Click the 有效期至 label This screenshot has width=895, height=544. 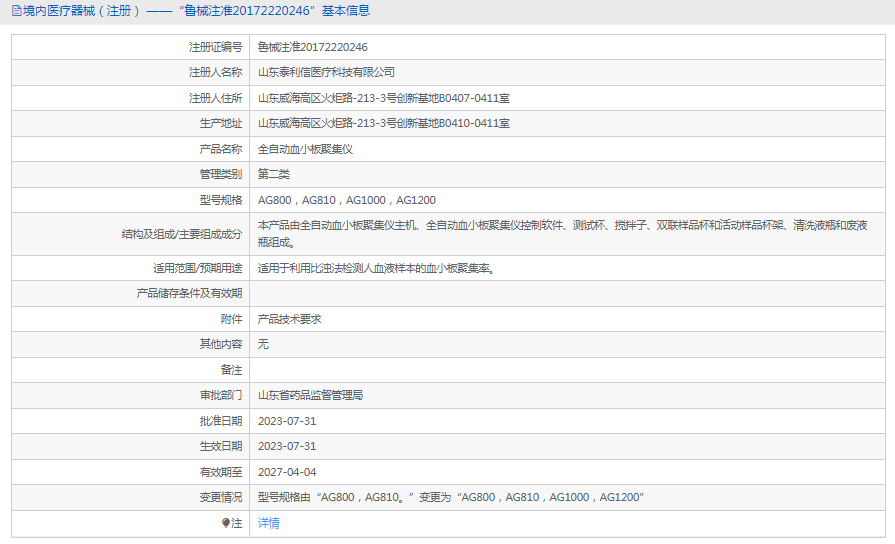point(221,472)
